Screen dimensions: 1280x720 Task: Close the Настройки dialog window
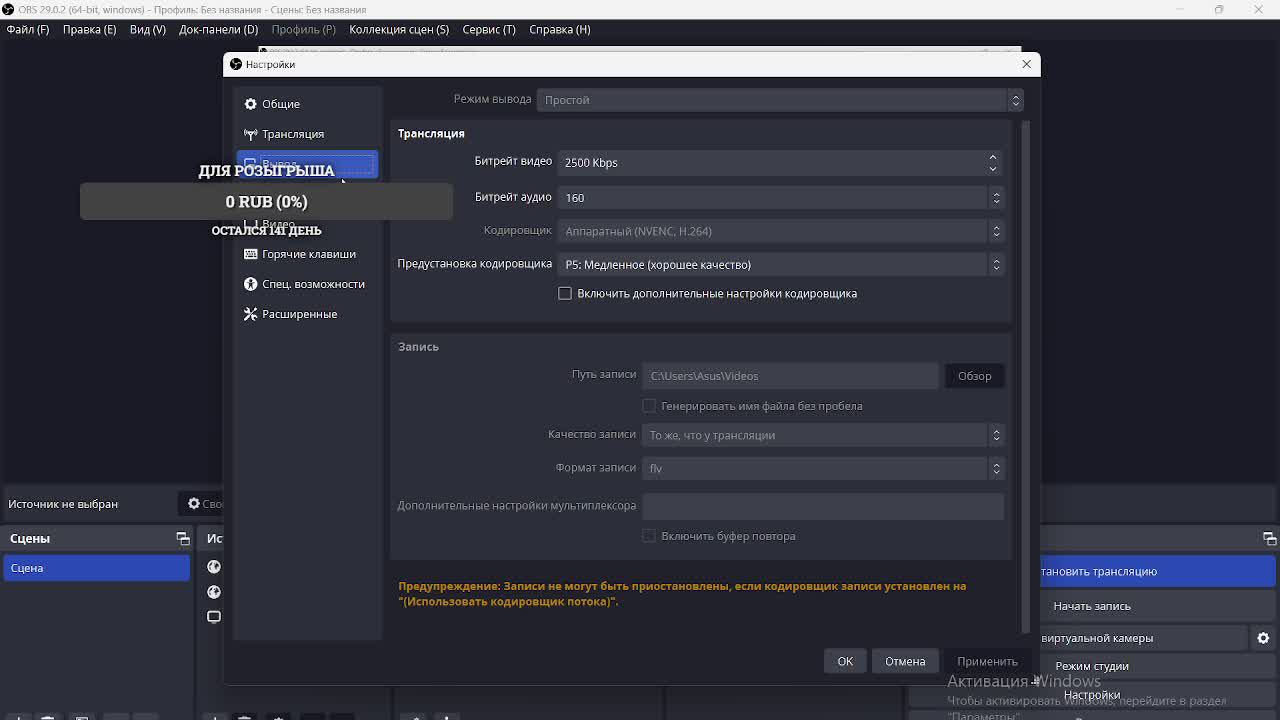pyautogui.click(x=1026, y=64)
